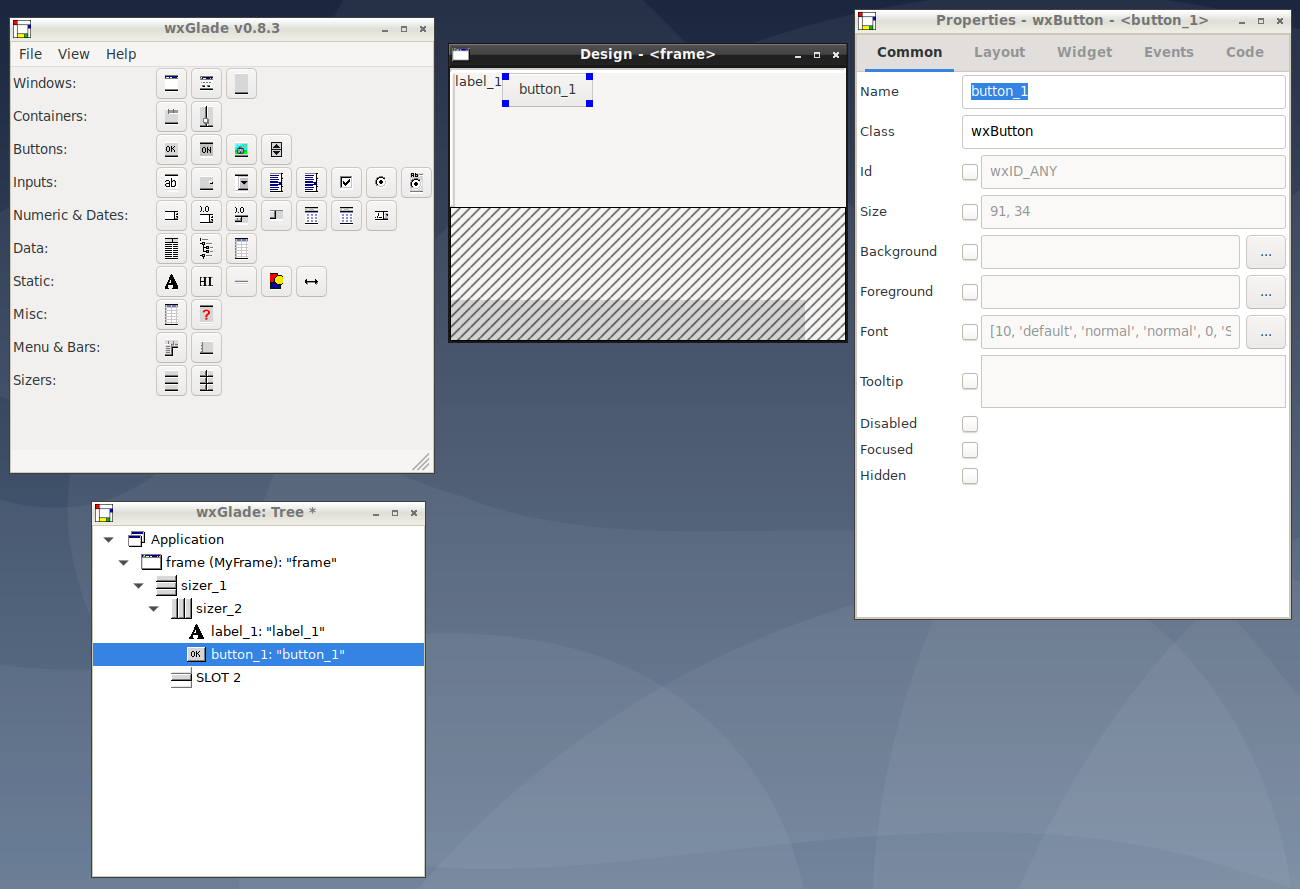The height and width of the screenshot is (889, 1300).
Task: Add the ON ToggleButton widget
Action: (x=207, y=150)
